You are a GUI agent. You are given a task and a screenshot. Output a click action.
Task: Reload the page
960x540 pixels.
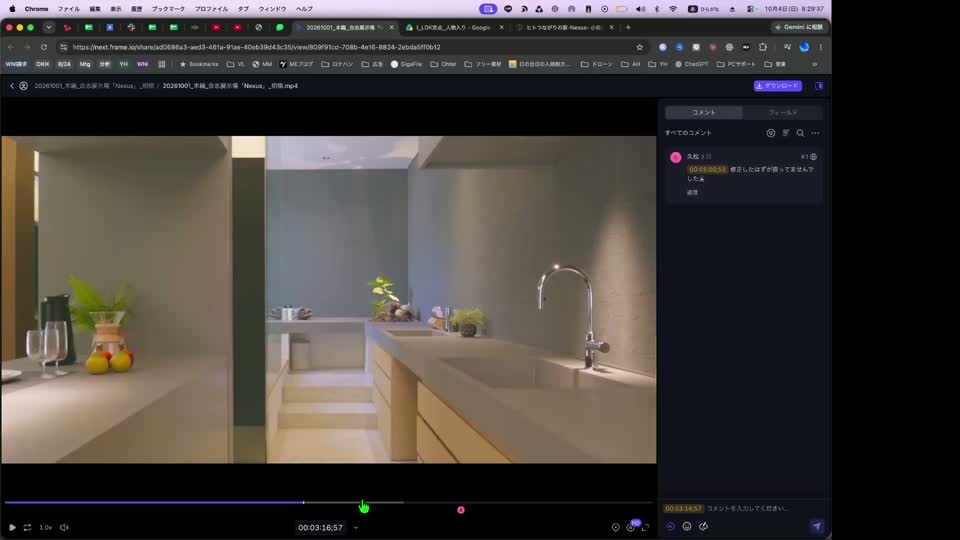(43, 47)
